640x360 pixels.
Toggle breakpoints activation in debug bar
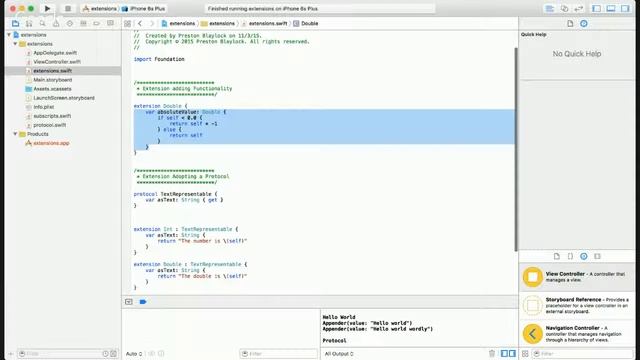click(x=143, y=302)
